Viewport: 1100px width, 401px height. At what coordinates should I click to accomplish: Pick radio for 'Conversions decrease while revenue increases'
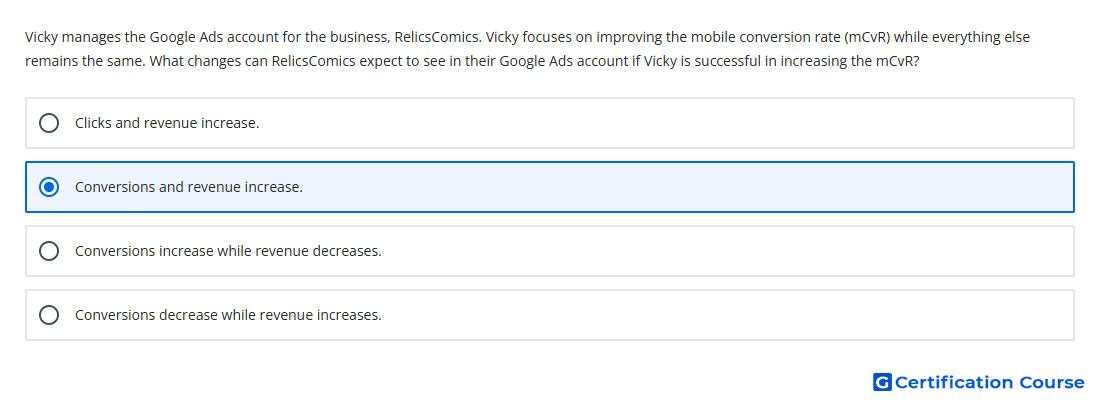click(x=49, y=315)
